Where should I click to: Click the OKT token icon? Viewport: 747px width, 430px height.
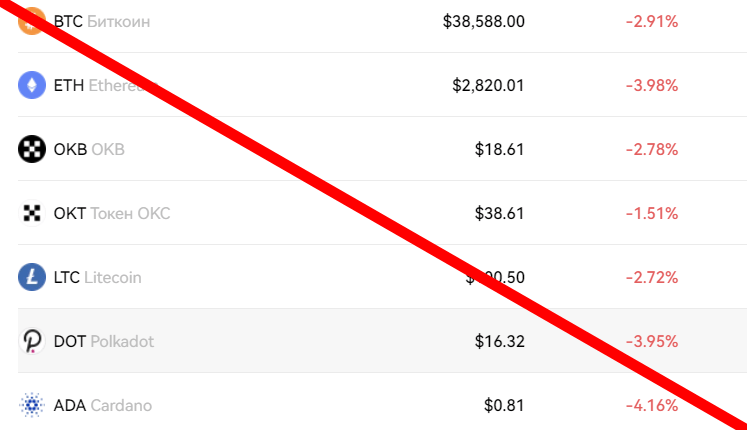pos(32,213)
